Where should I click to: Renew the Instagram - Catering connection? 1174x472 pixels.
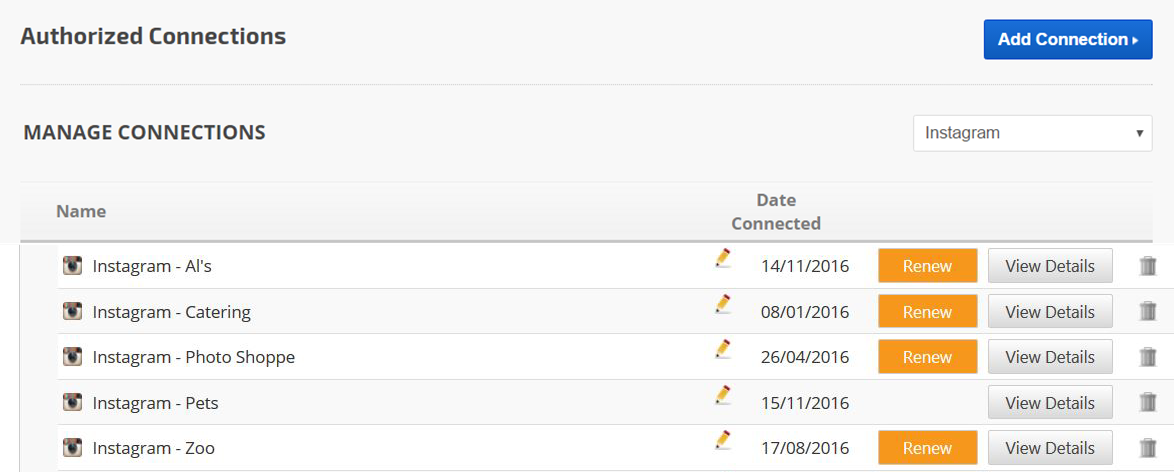pos(927,312)
